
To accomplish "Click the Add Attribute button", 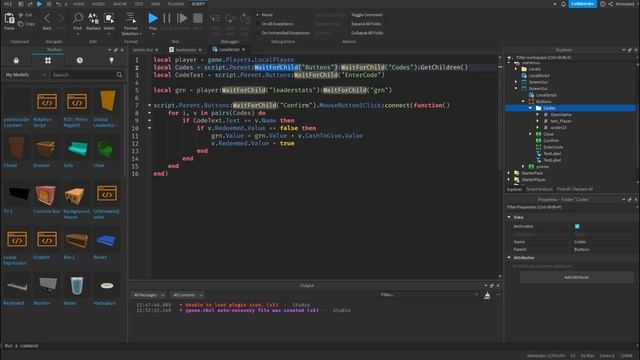I will 576,277.
